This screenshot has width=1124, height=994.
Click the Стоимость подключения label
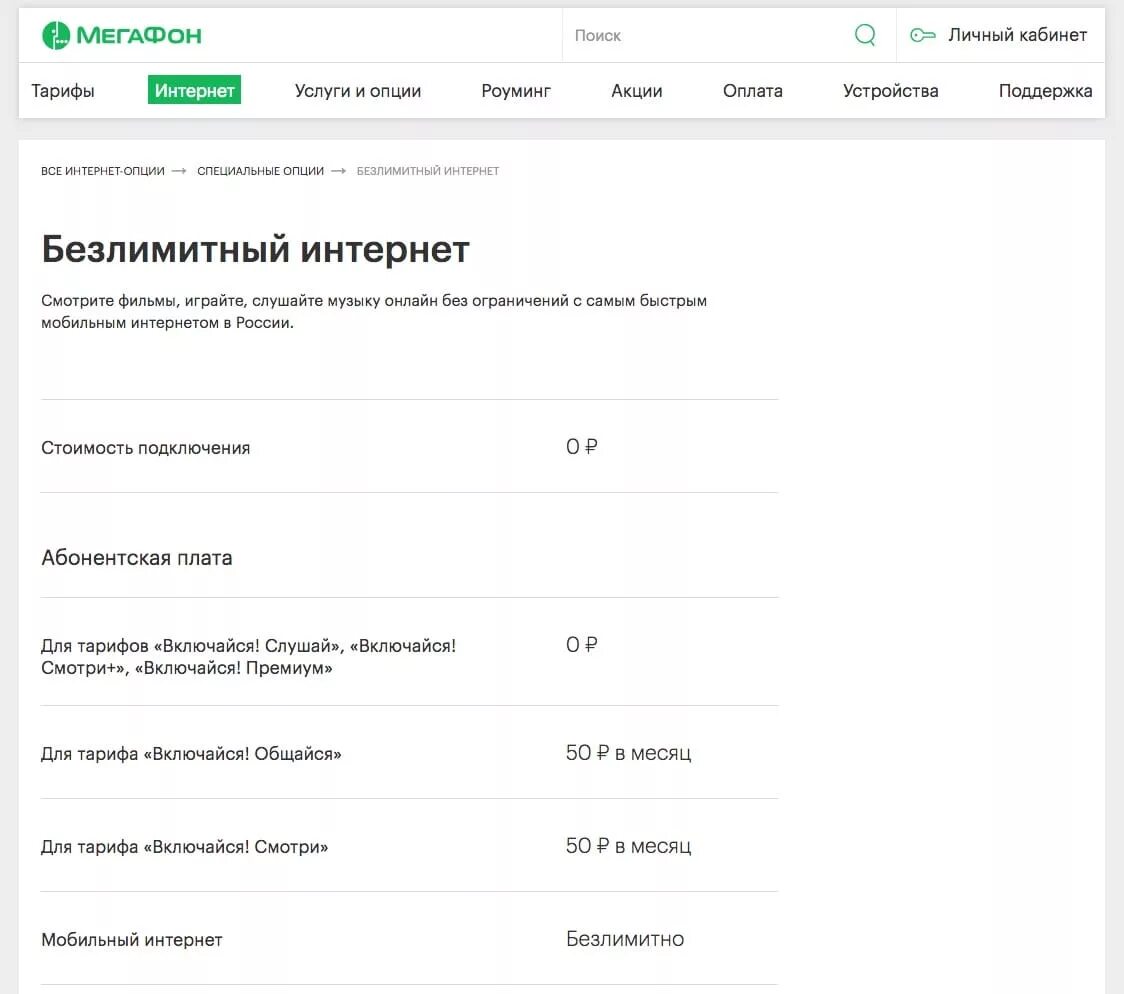click(x=146, y=448)
